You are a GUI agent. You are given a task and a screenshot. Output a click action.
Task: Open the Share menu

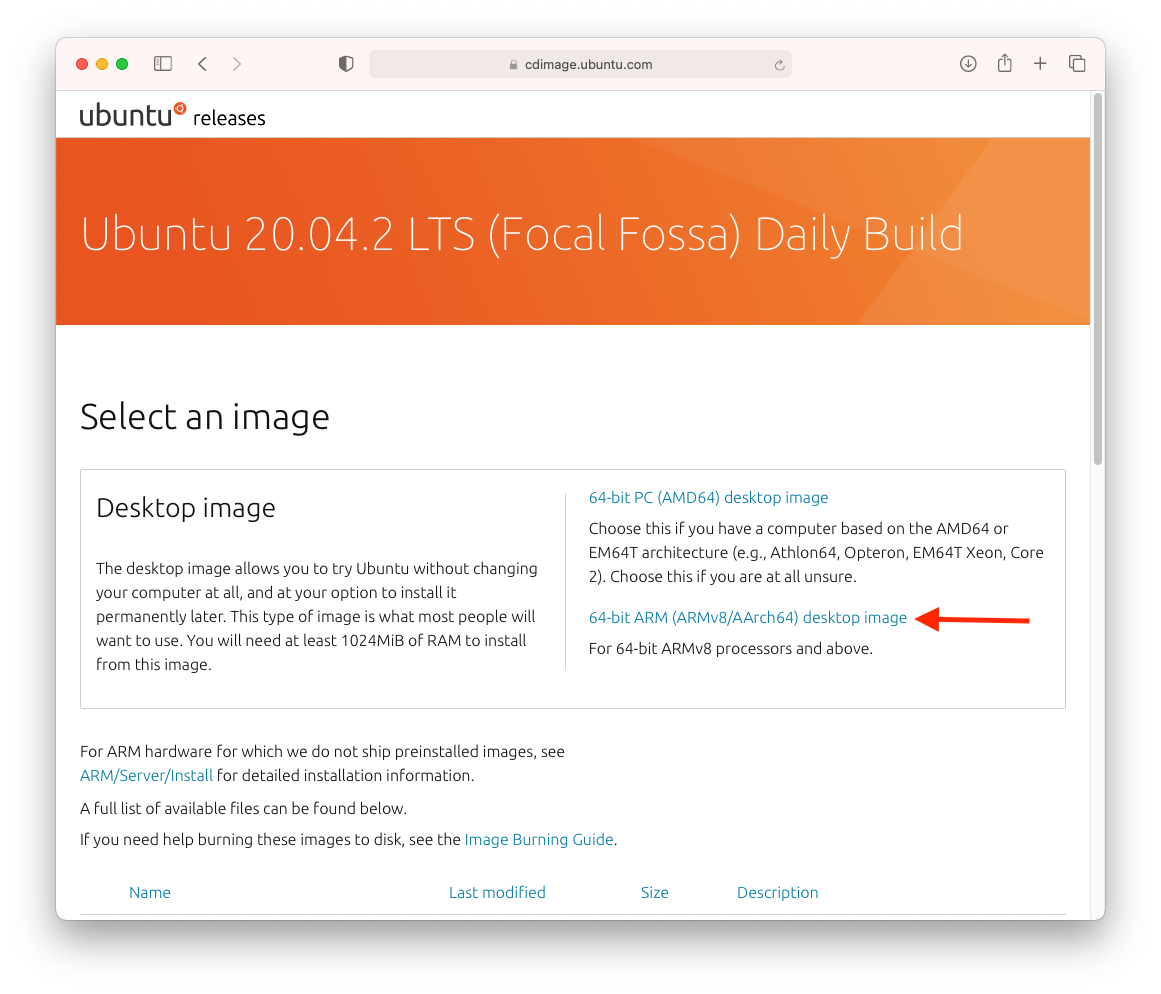tap(1004, 64)
